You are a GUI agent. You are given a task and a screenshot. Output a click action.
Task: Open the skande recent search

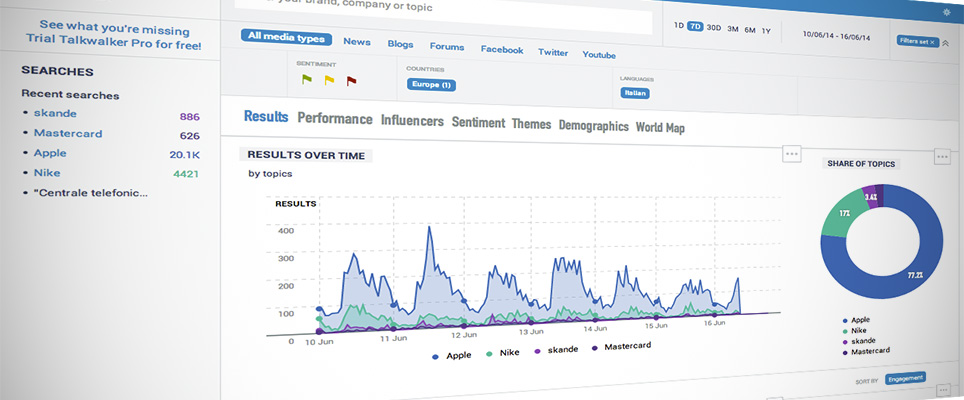tap(55, 114)
